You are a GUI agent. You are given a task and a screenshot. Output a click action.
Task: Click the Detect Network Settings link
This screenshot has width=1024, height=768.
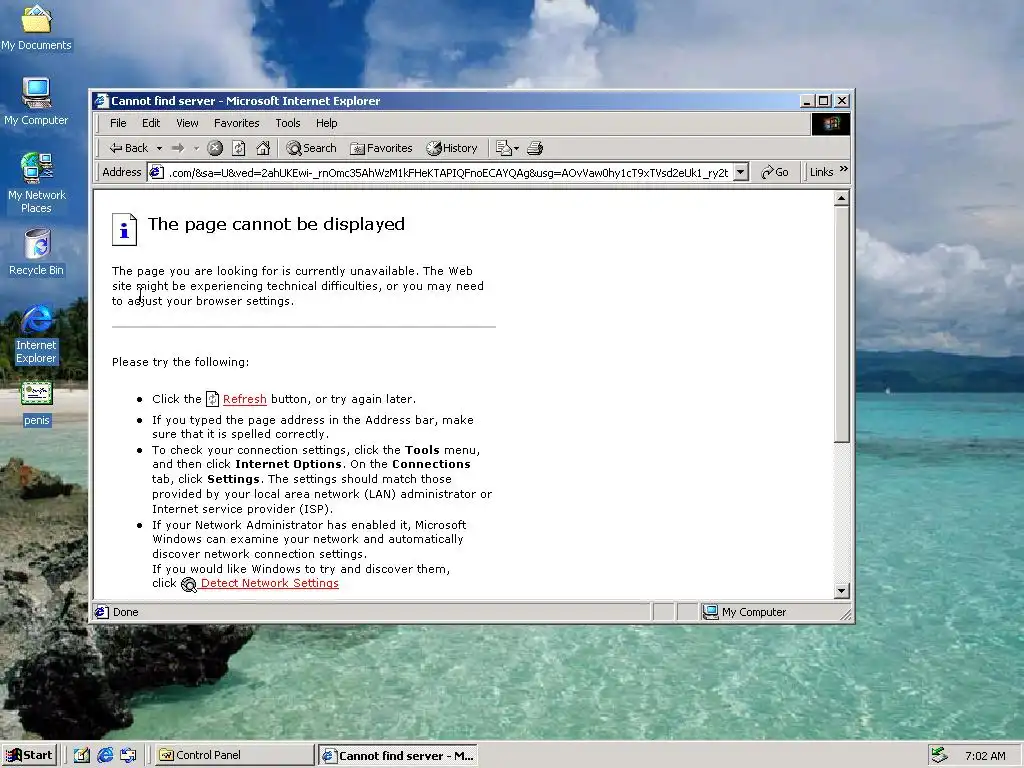[270, 583]
